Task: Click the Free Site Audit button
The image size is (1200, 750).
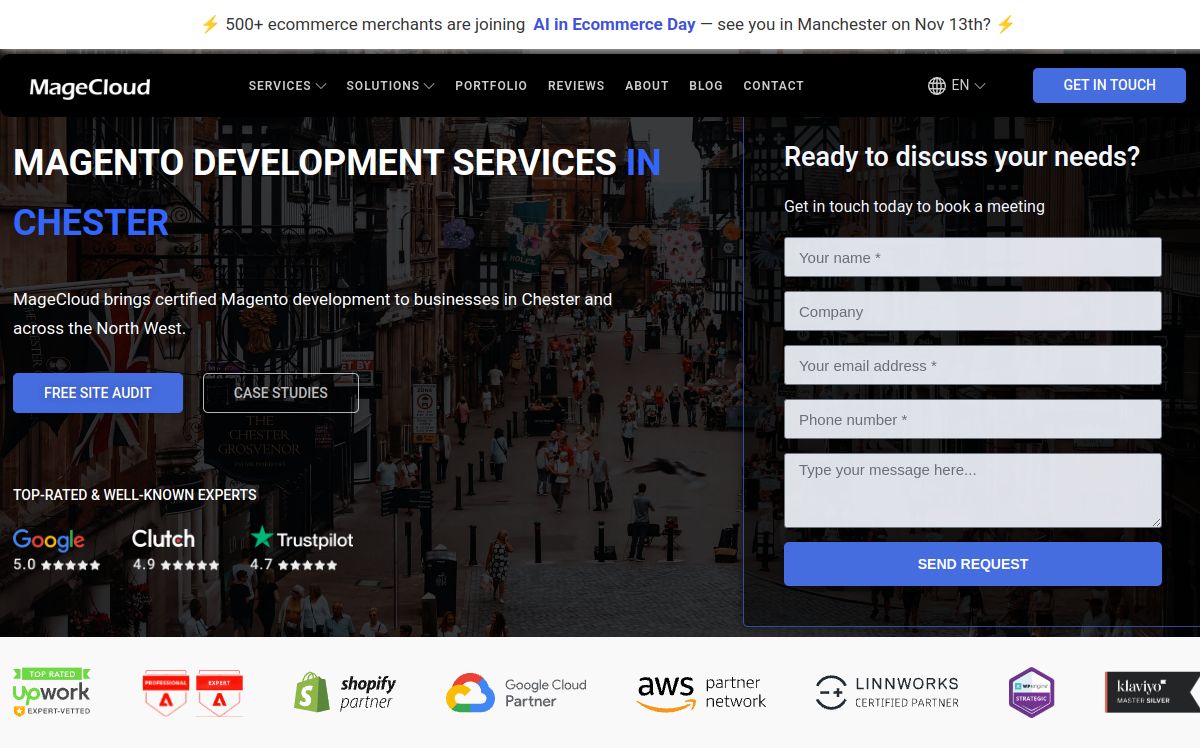Action: 98,393
